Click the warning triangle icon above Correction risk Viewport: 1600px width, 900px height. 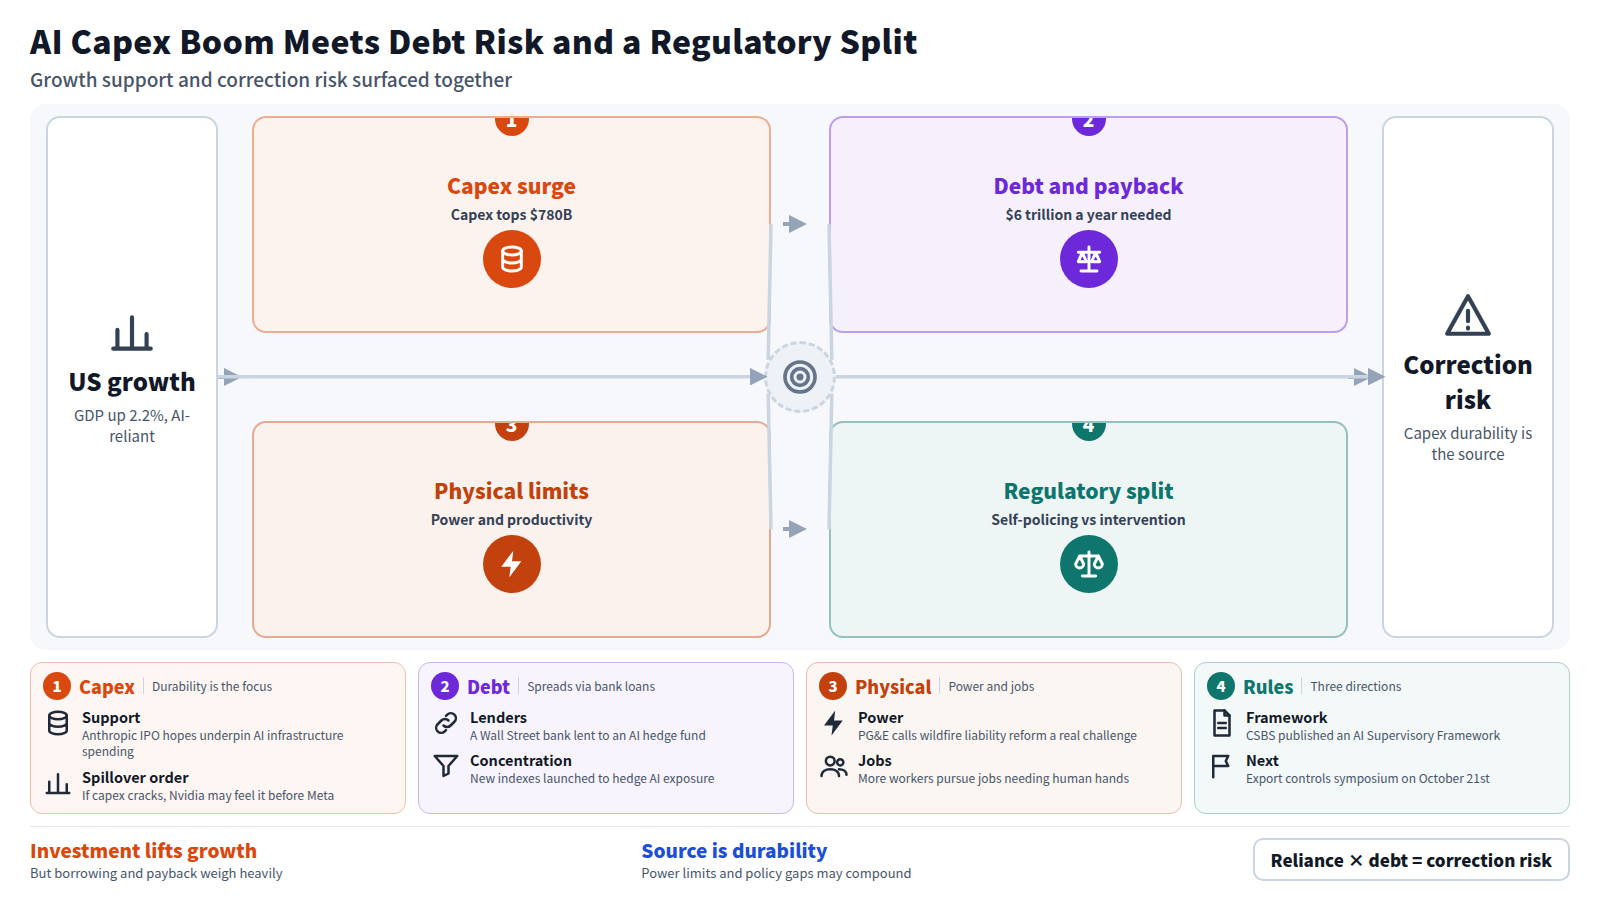pos(1468,315)
